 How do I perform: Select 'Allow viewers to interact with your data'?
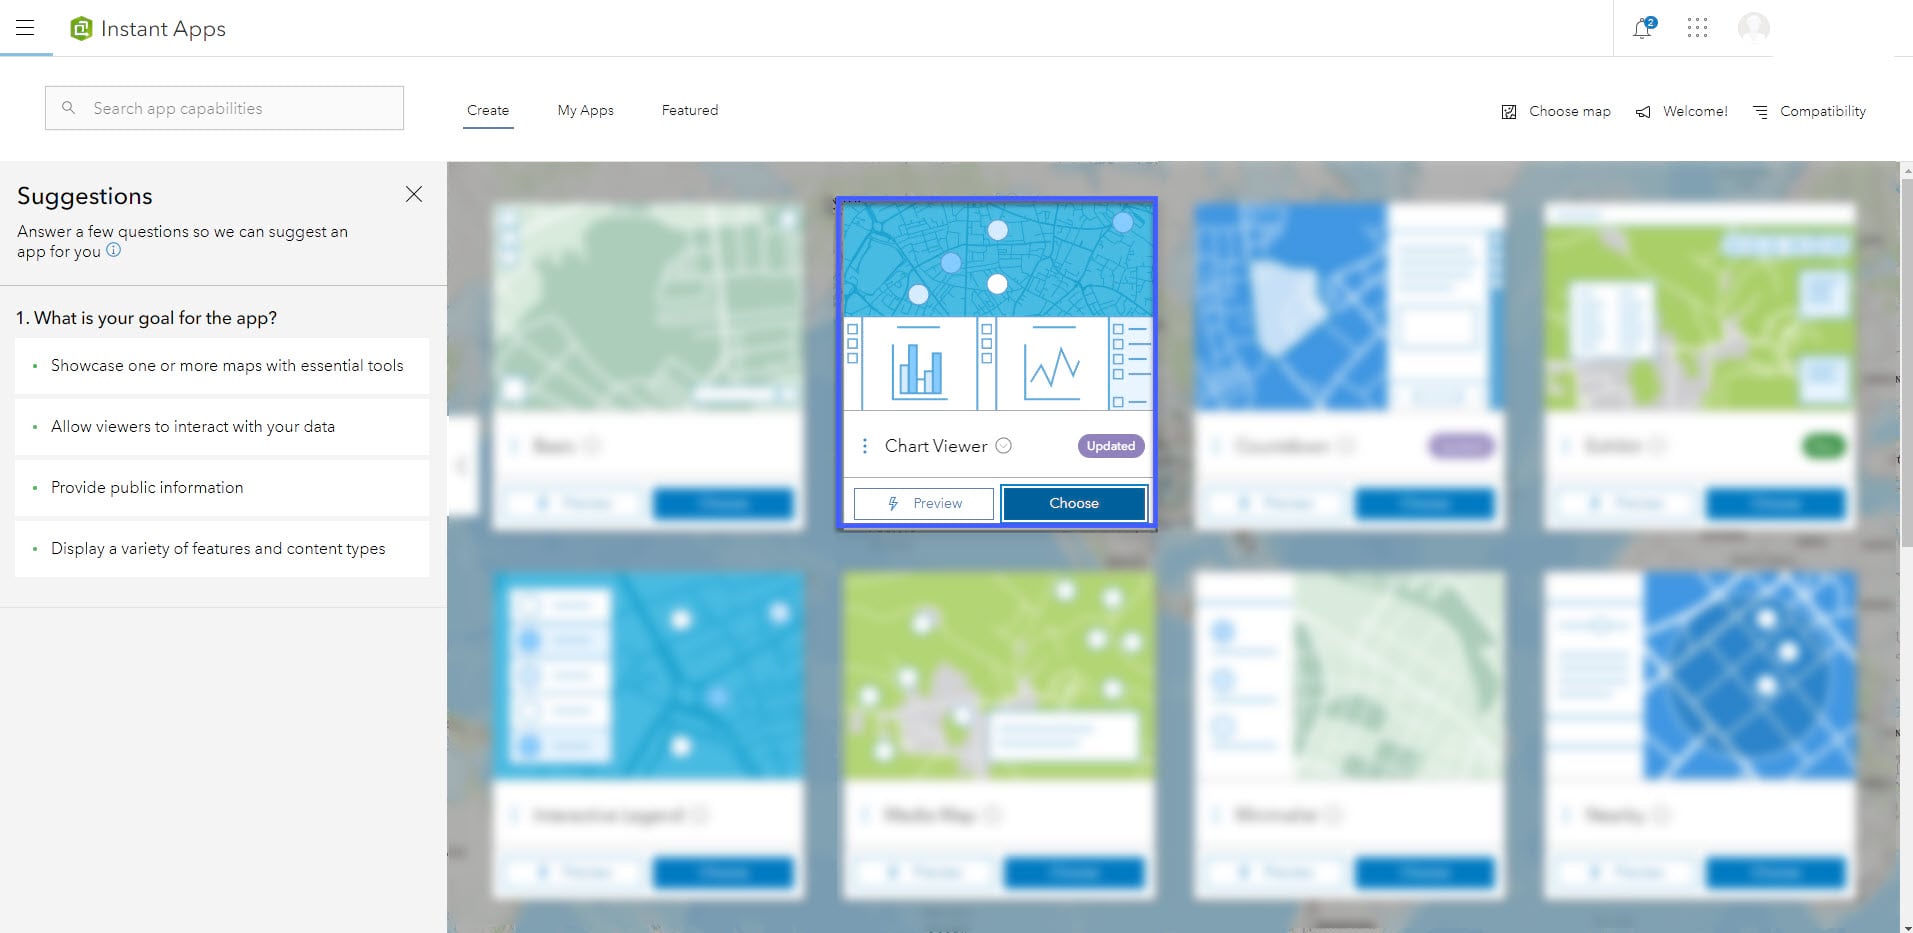coord(222,427)
